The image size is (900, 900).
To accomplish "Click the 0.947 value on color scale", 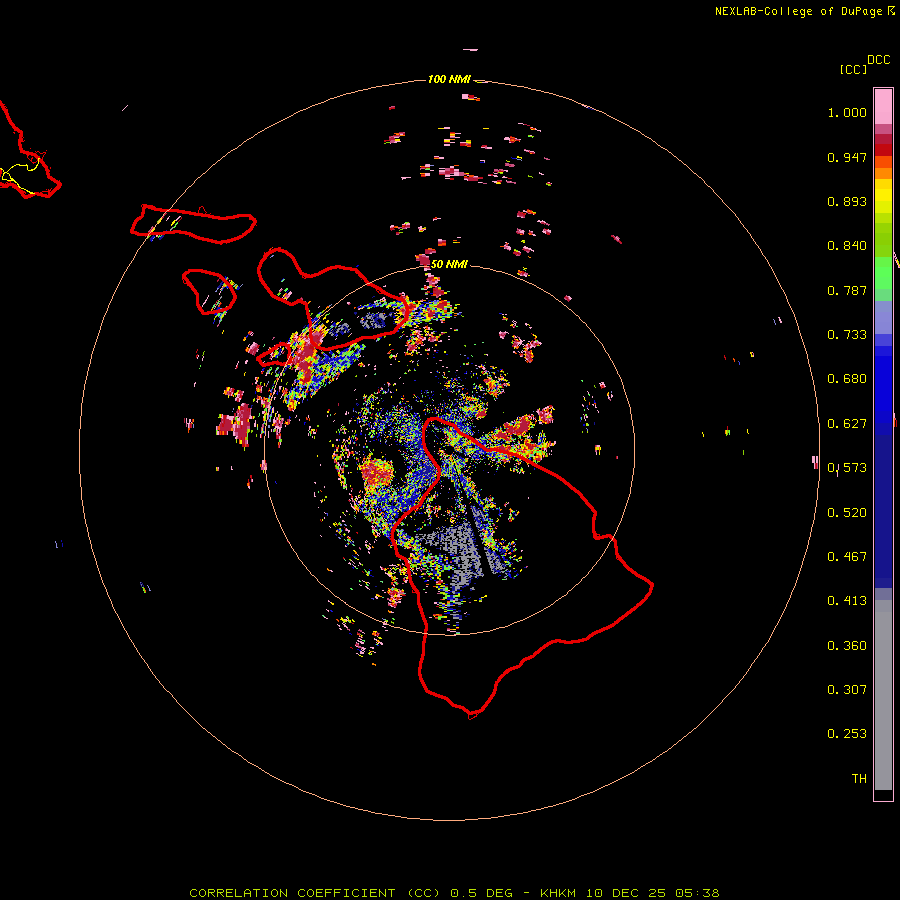I will coord(847,157).
